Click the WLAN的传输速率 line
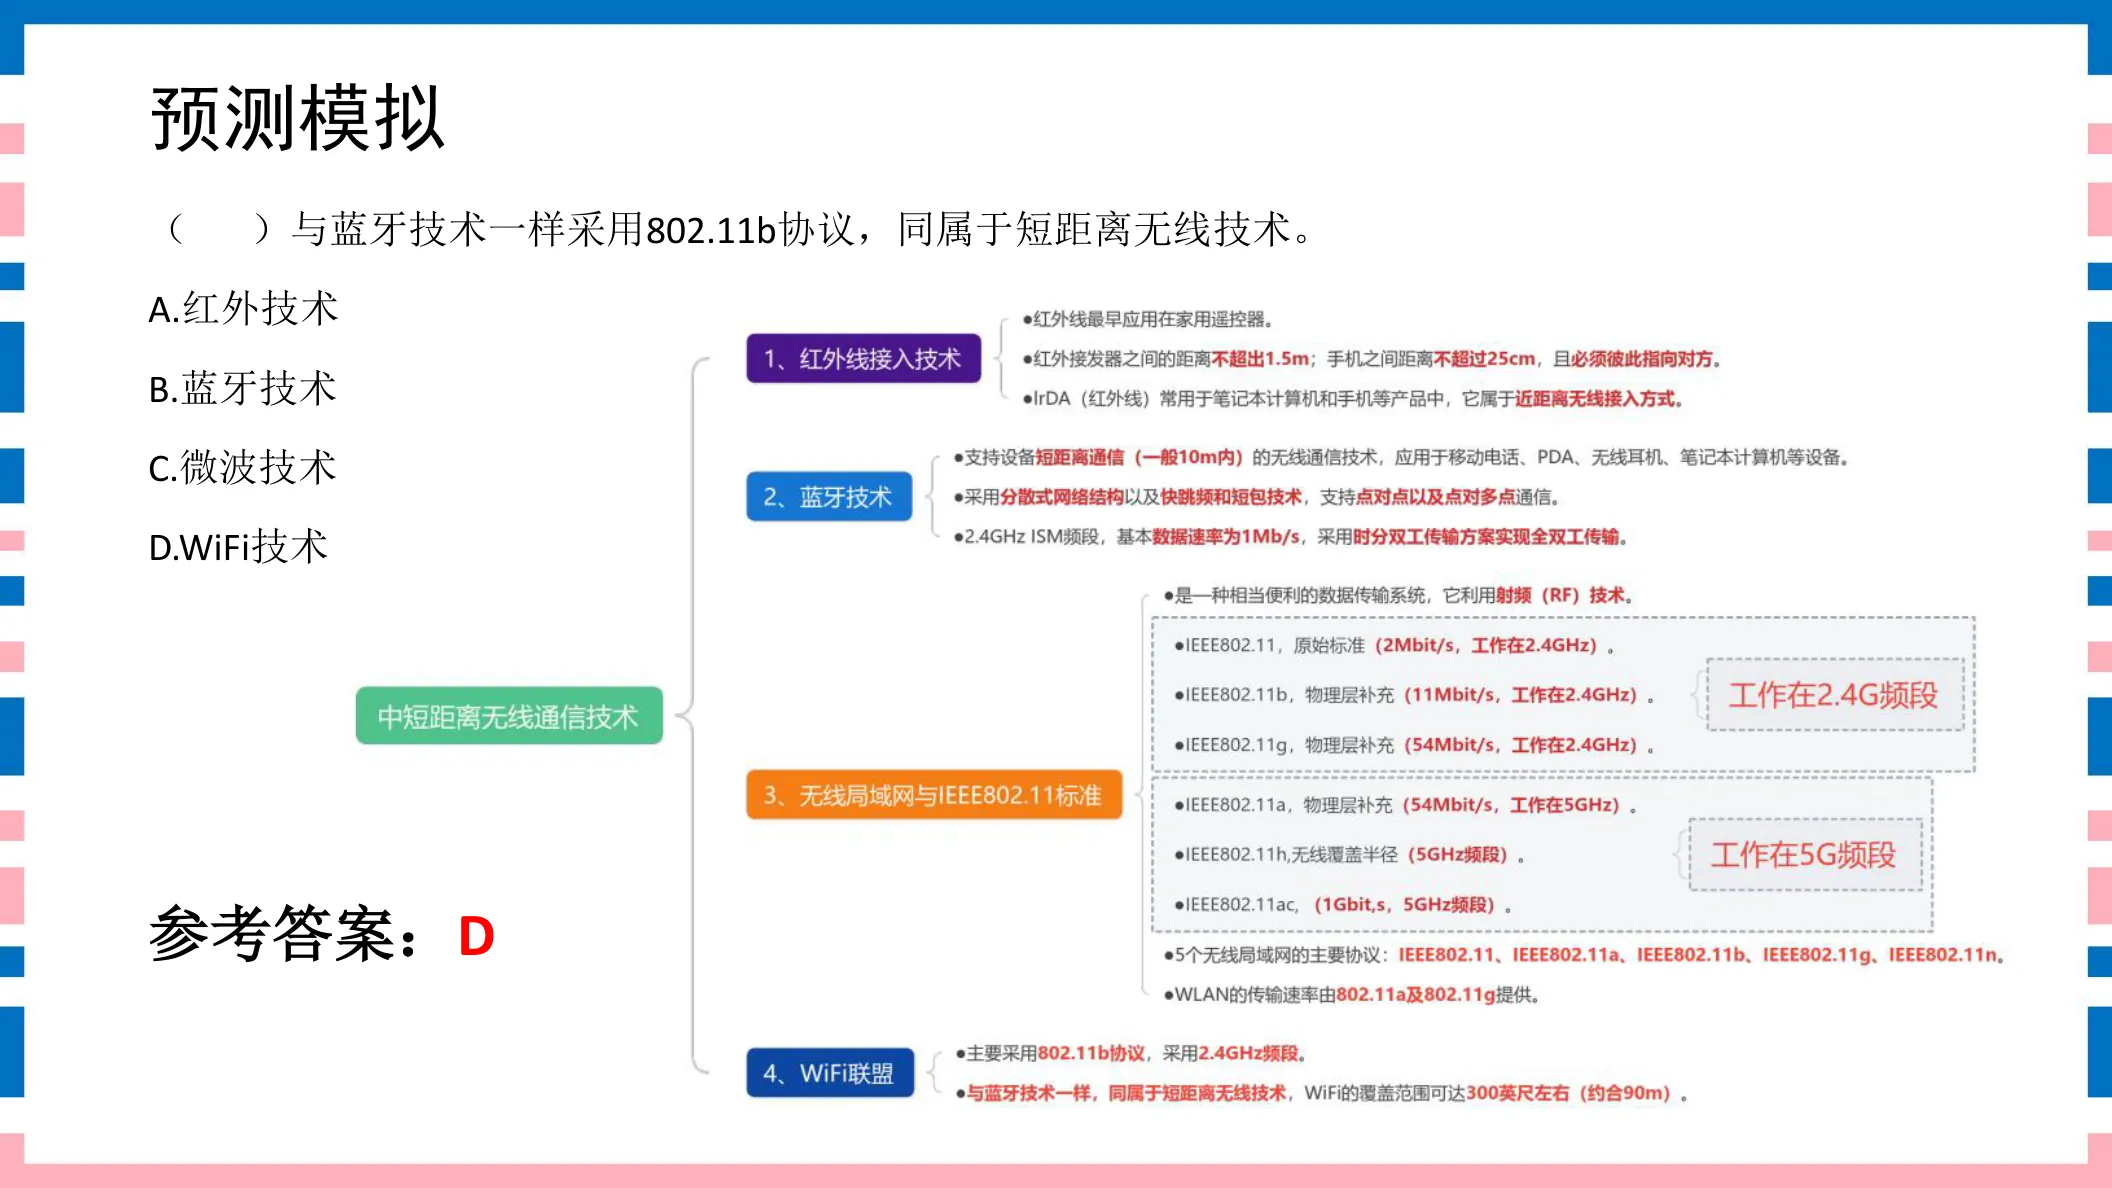 coord(1352,995)
